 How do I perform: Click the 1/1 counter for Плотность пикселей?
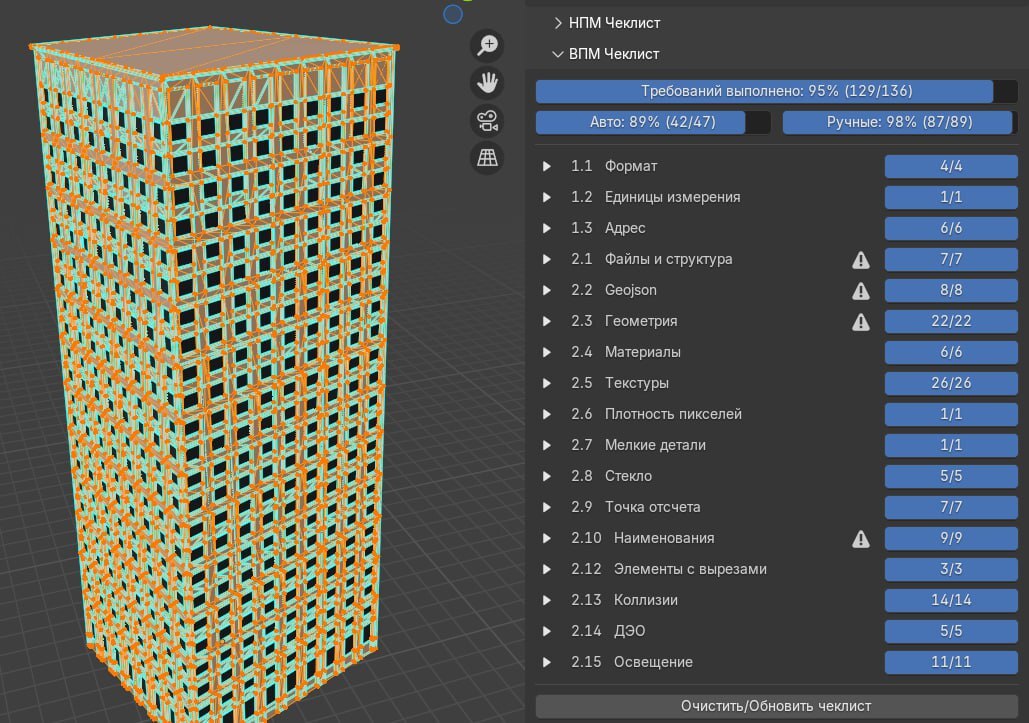click(951, 414)
